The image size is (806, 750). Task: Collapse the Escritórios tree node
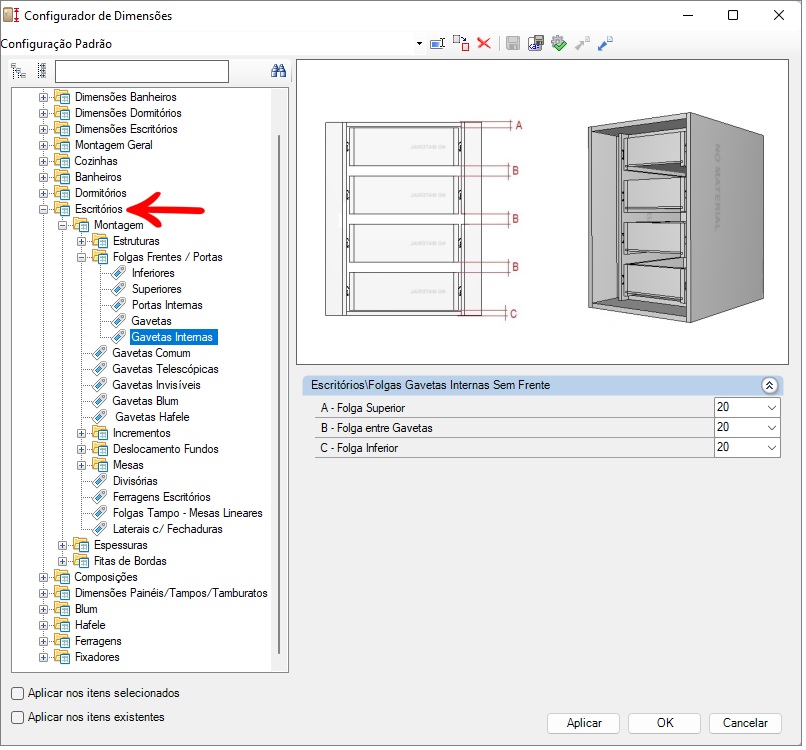pos(43,209)
